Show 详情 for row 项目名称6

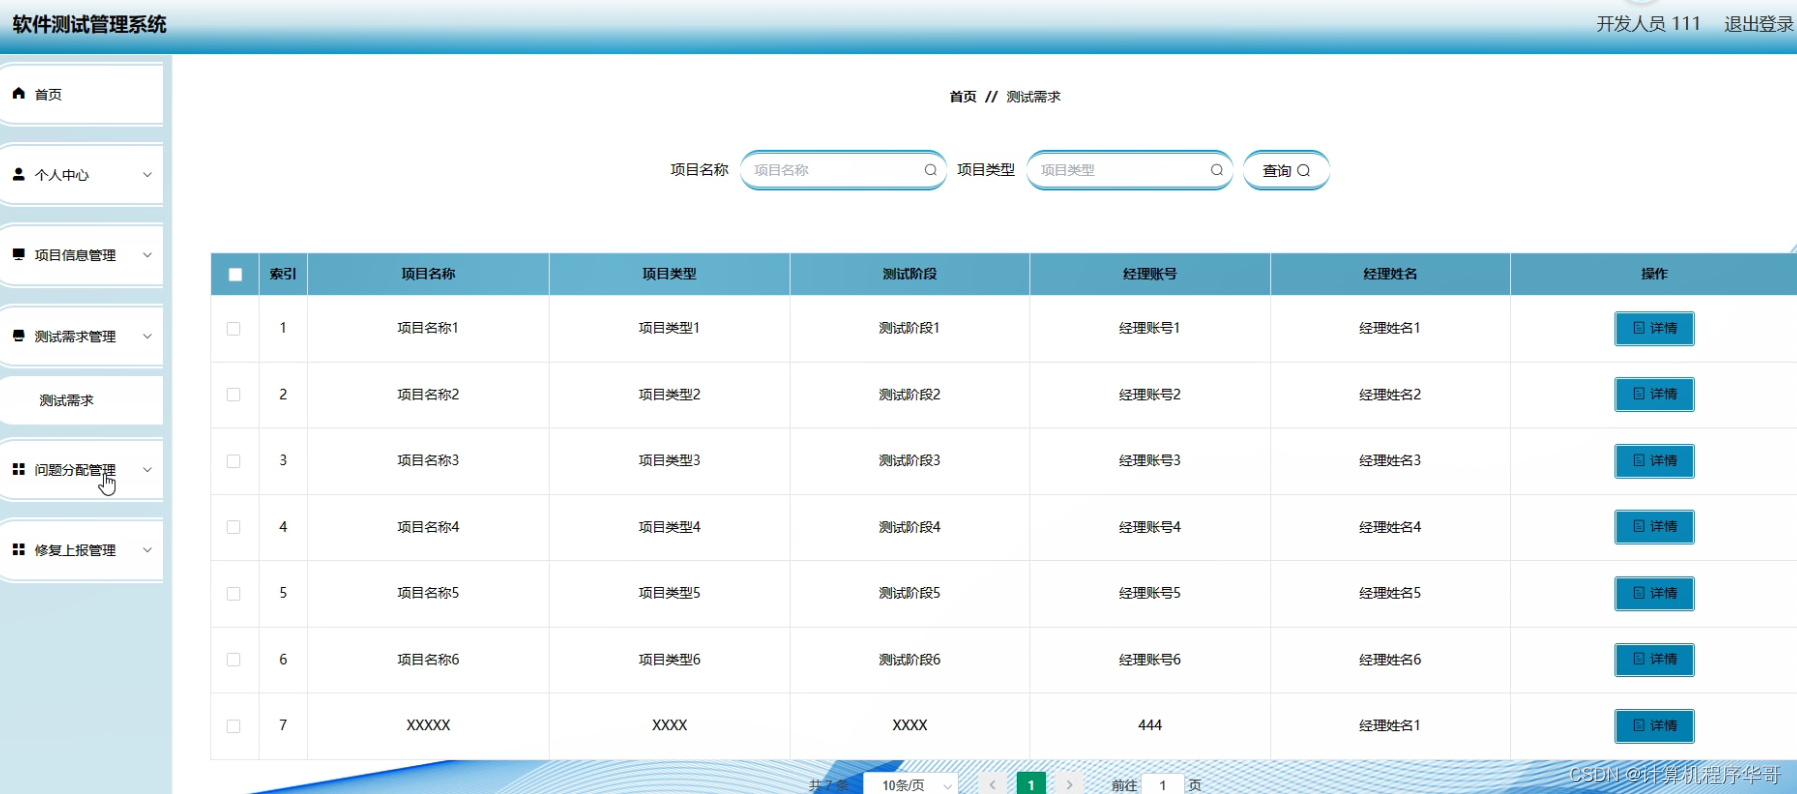tap(1654, 659)
